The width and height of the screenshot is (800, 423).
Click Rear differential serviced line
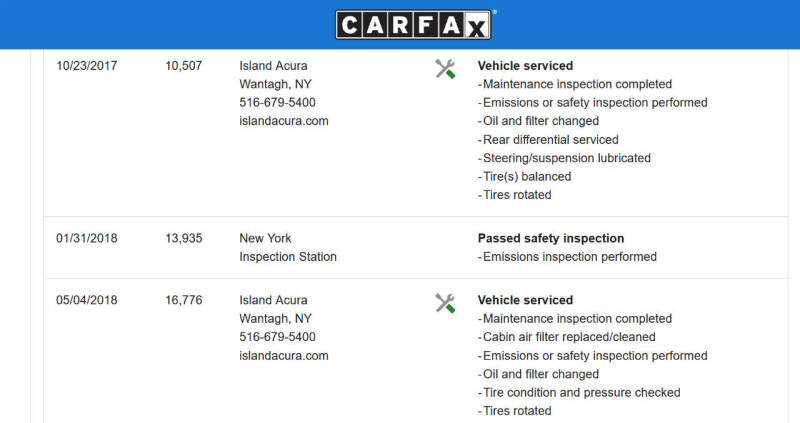pyautogui.click(x=548, y=140)
